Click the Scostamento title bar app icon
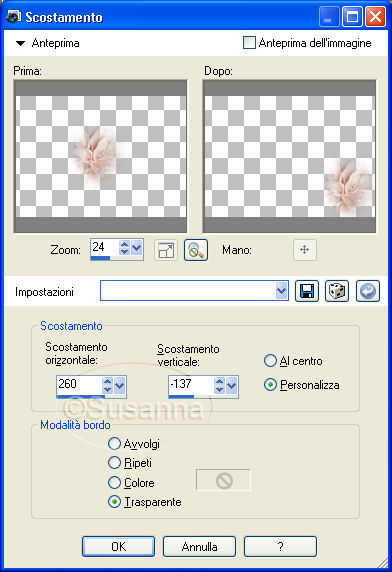Screen dimensions: 392x572 [x=14, y=17]
